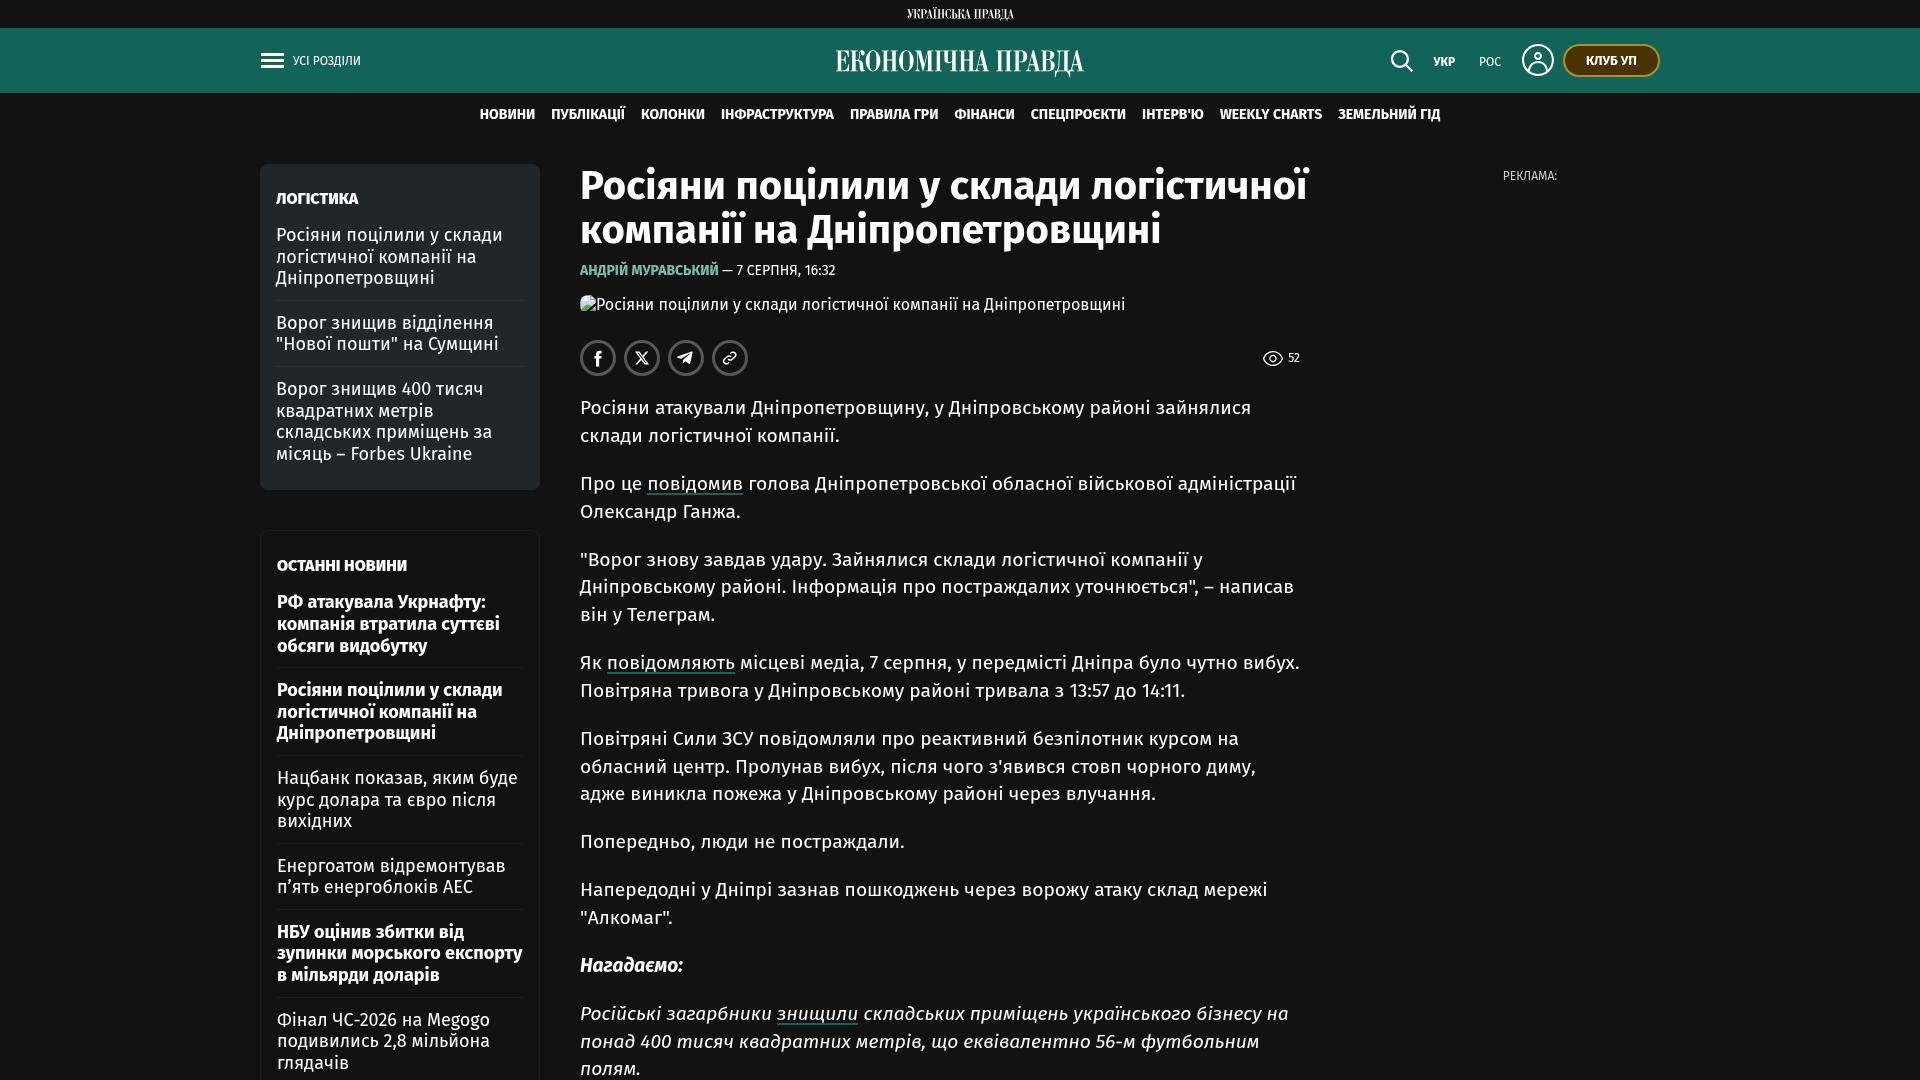This screenshot has width=1920, height=1080.
Task: Click the 'Нагадаємо:' text
Action: coord(631,966)
